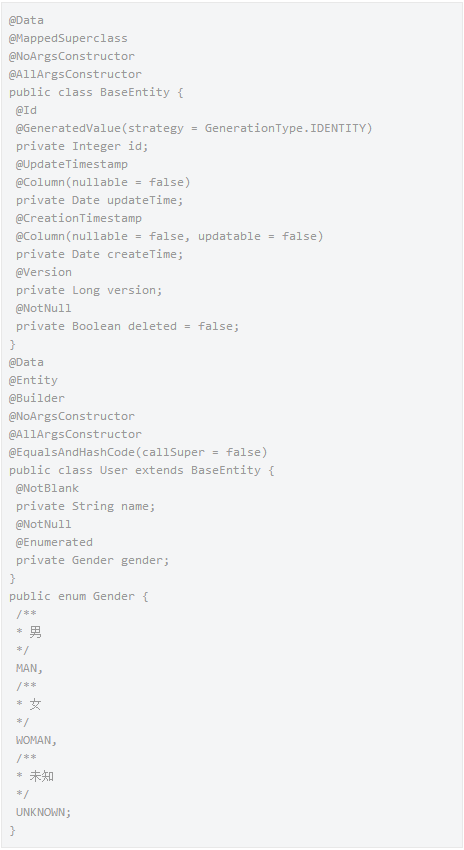Viewport: 464px width, 850px height.
Task: Click the UNKNOWN enum constant
Action: (43, 812)
